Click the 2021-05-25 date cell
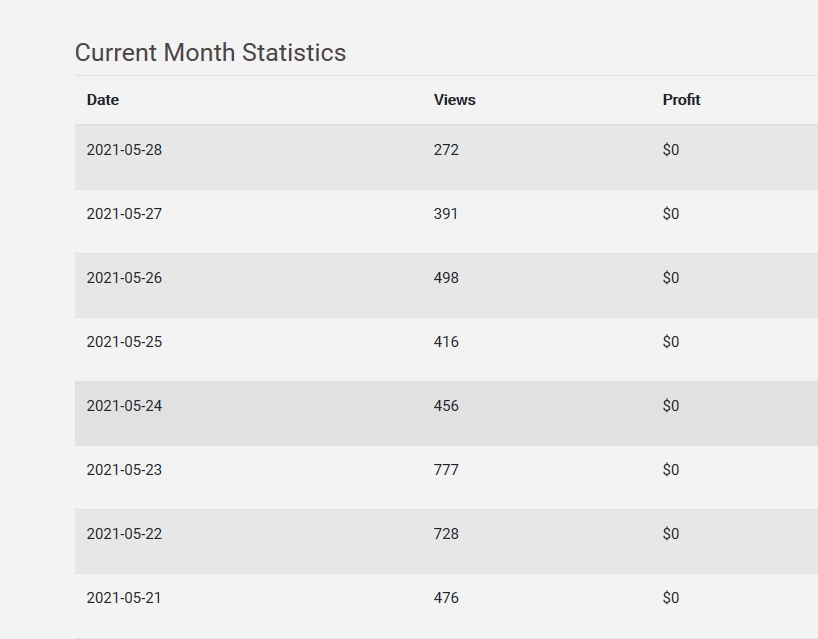The image size is (818, 639). pos(124,342)
